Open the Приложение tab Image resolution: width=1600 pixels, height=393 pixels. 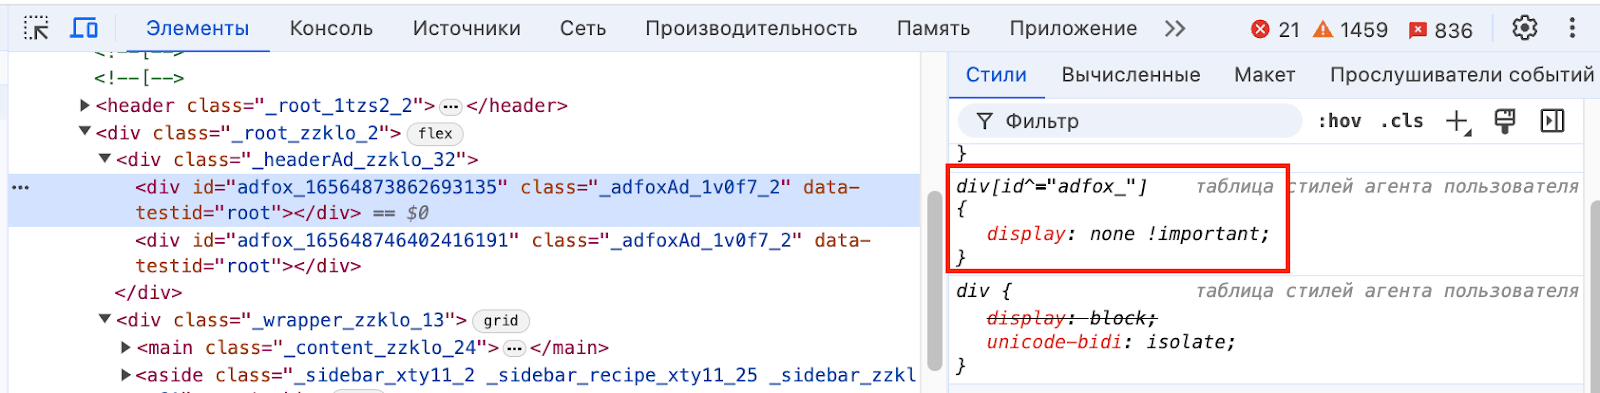click(1073, 29)
